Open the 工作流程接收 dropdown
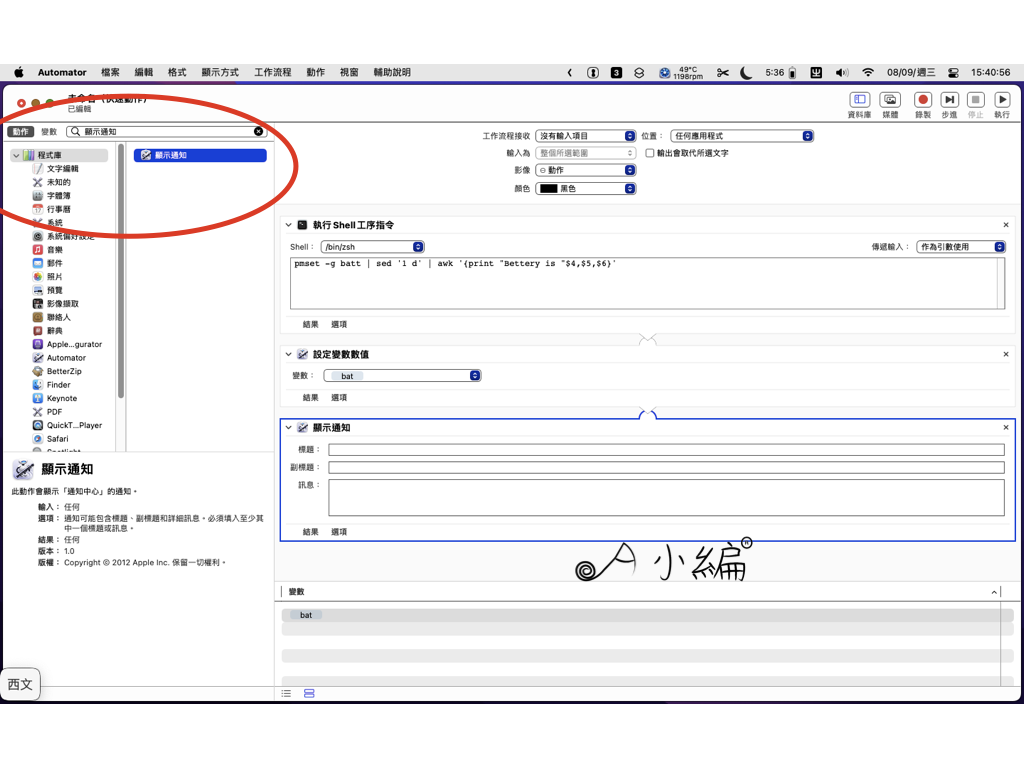This screenshot has width=1024, height=768. [x=585, y=136]
